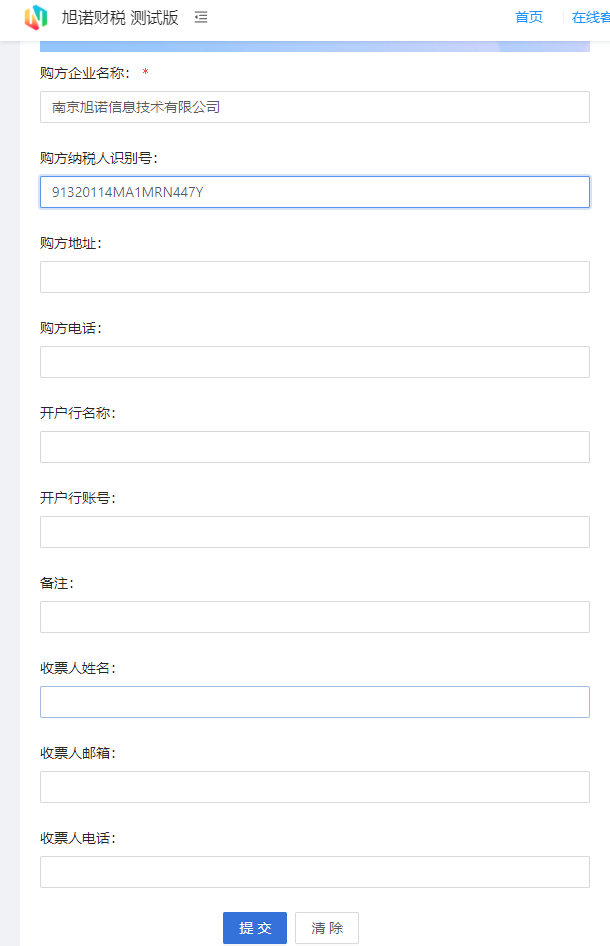Viewport: 610px width, 946px height.
Task: Click the 旭诺财税 colorful logo icon
Action: tap(36, 17)
